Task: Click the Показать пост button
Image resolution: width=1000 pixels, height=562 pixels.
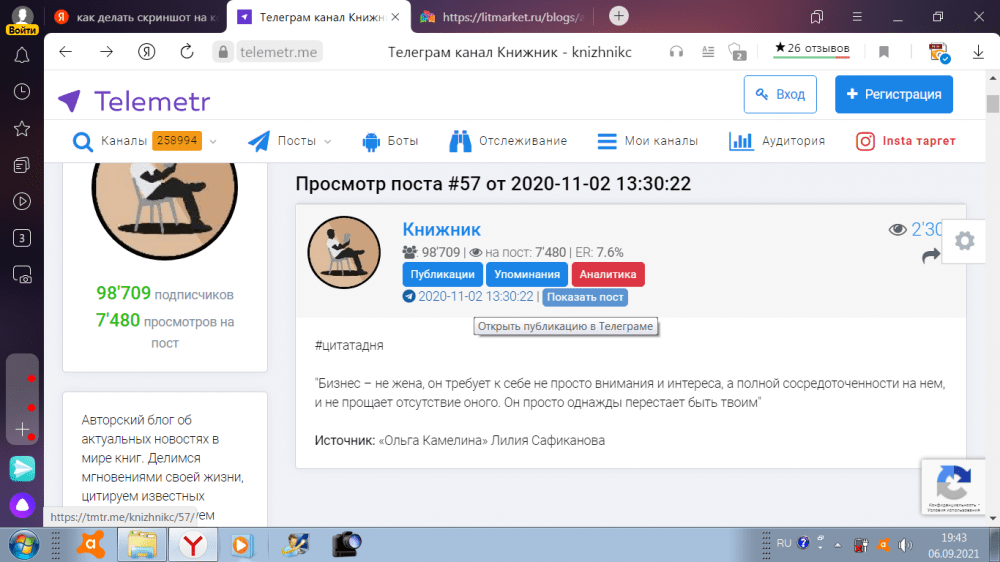Action: tap(585, 297)
